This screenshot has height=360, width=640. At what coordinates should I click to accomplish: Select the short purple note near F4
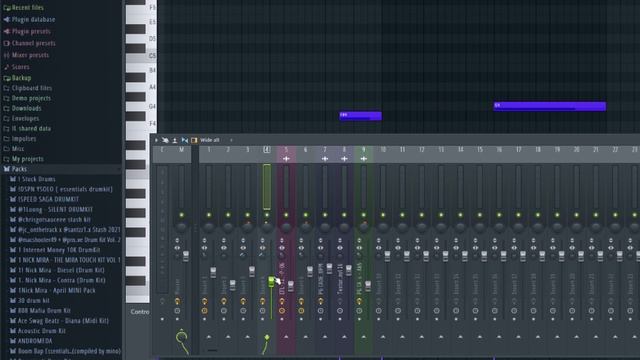tap(360, 116)
